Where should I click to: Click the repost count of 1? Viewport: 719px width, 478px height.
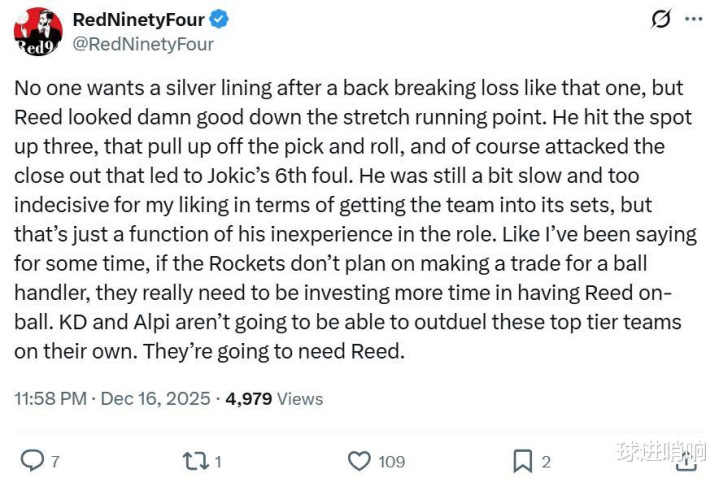point(216,461)
